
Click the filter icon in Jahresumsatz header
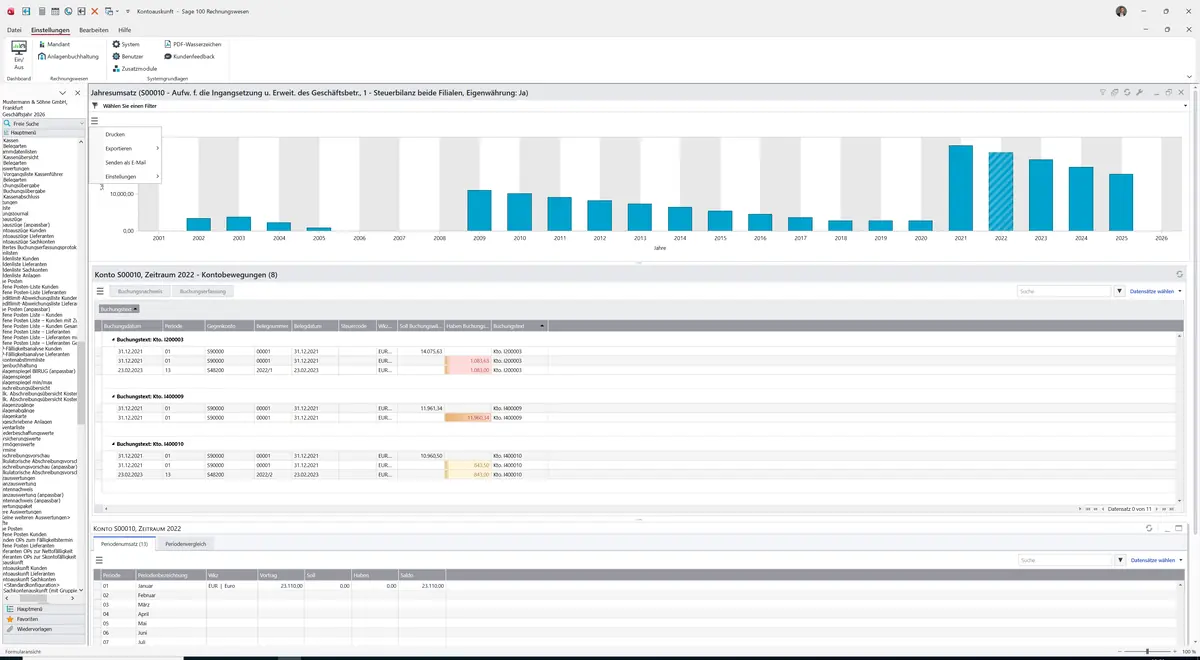coord(1102,92)
